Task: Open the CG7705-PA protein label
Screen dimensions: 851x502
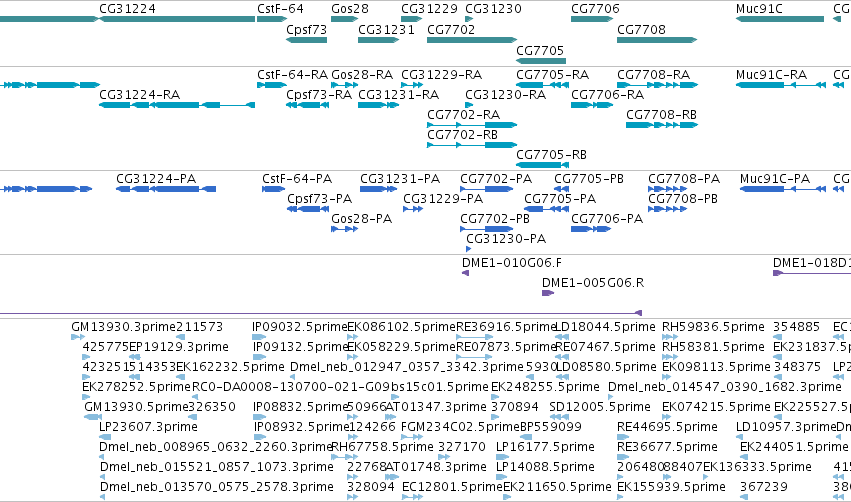Action: coord(560,199)
